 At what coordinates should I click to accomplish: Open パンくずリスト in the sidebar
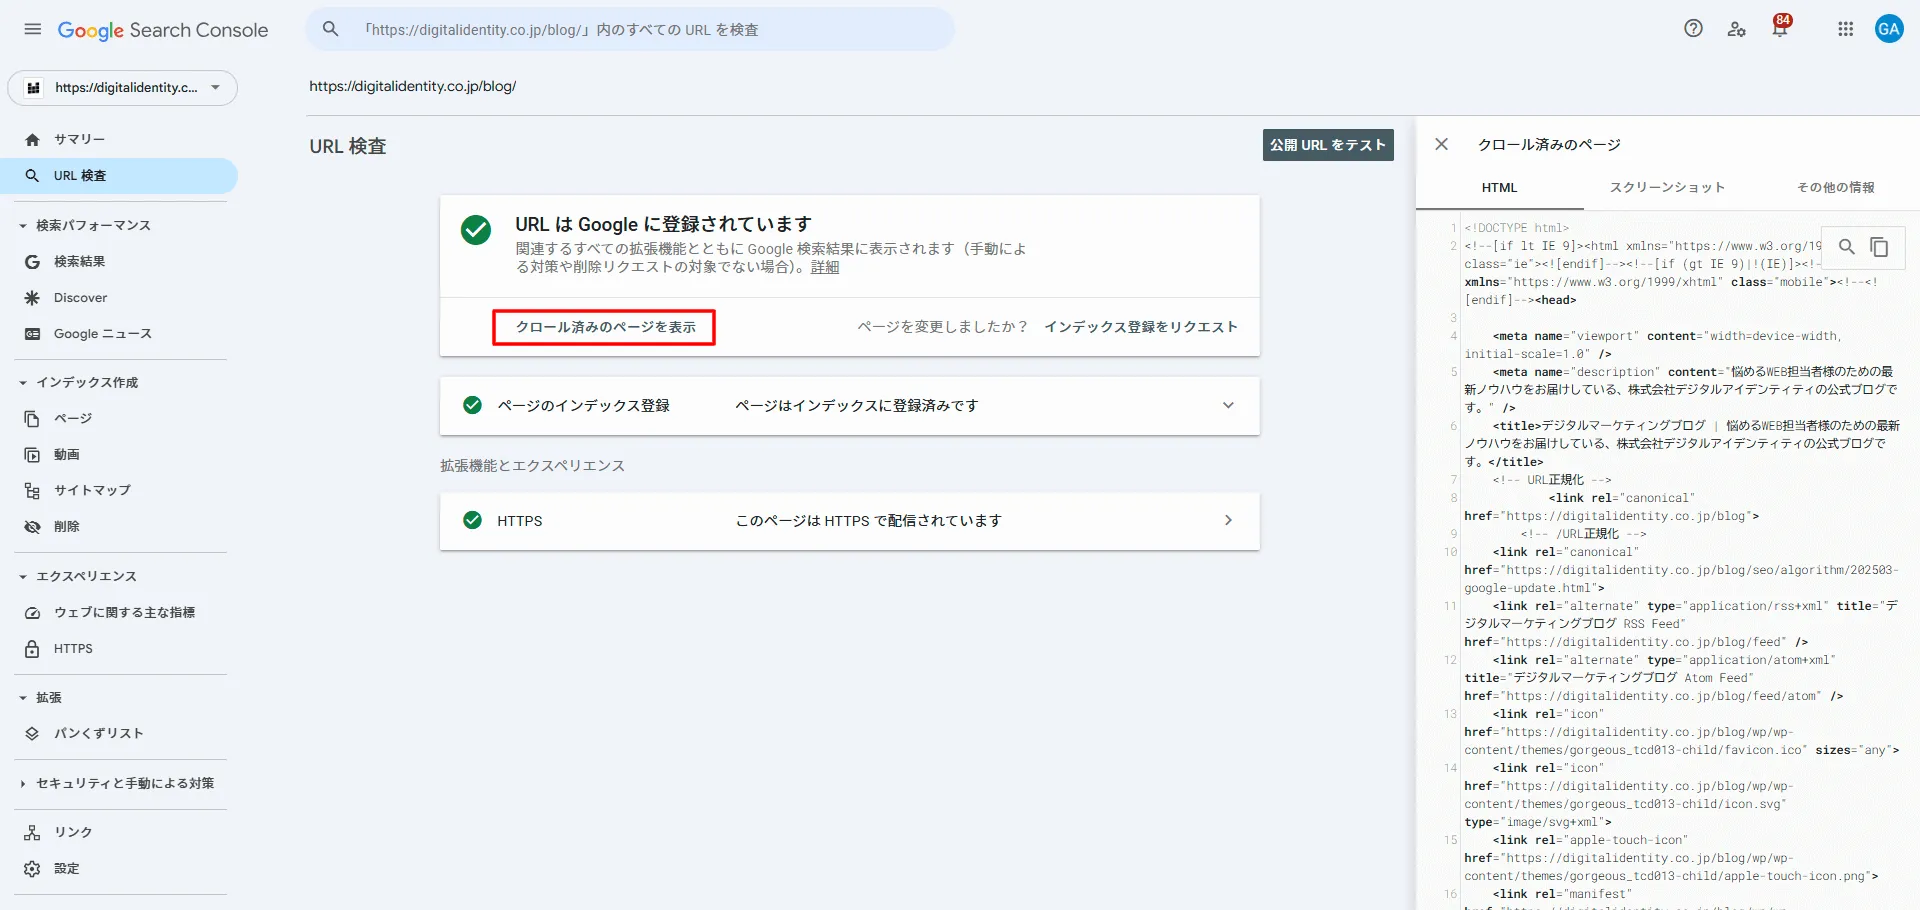[98, 733]
